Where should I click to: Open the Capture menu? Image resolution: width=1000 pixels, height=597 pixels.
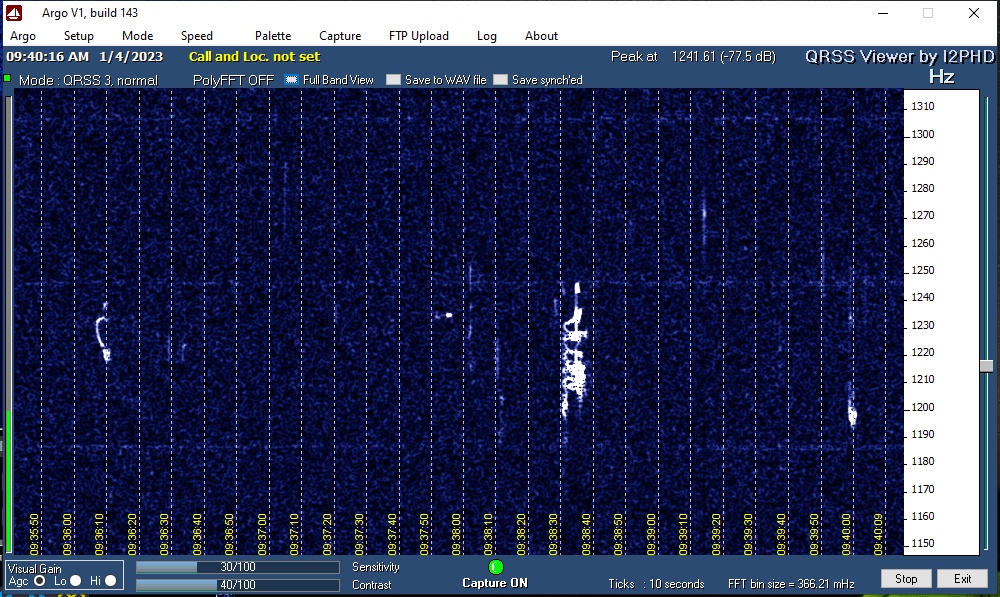click(x=340, y=36)
